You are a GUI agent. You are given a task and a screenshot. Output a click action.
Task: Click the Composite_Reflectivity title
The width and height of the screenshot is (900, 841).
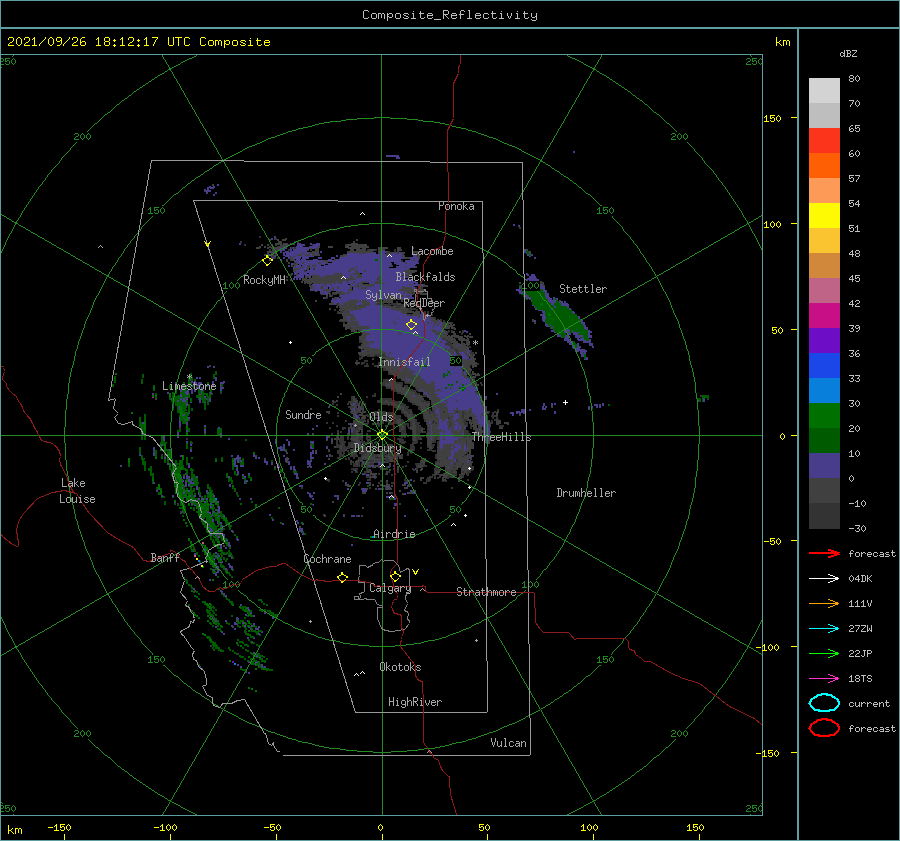tap(450, 15)
